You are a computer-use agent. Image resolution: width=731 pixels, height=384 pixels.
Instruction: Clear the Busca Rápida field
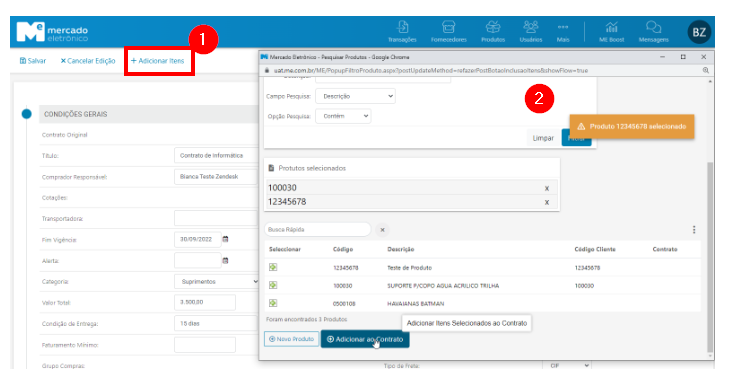(x=382, y=230)
